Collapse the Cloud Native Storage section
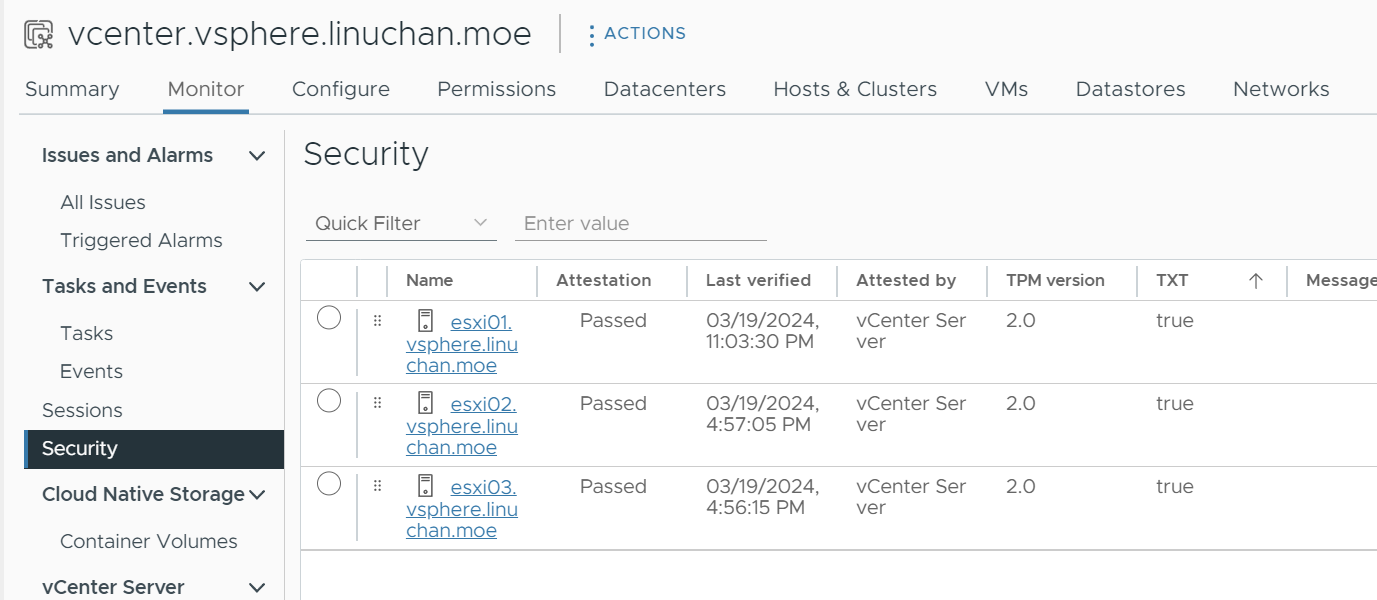Viewport: 1377px width, 600px height. (x=257, y=495)
